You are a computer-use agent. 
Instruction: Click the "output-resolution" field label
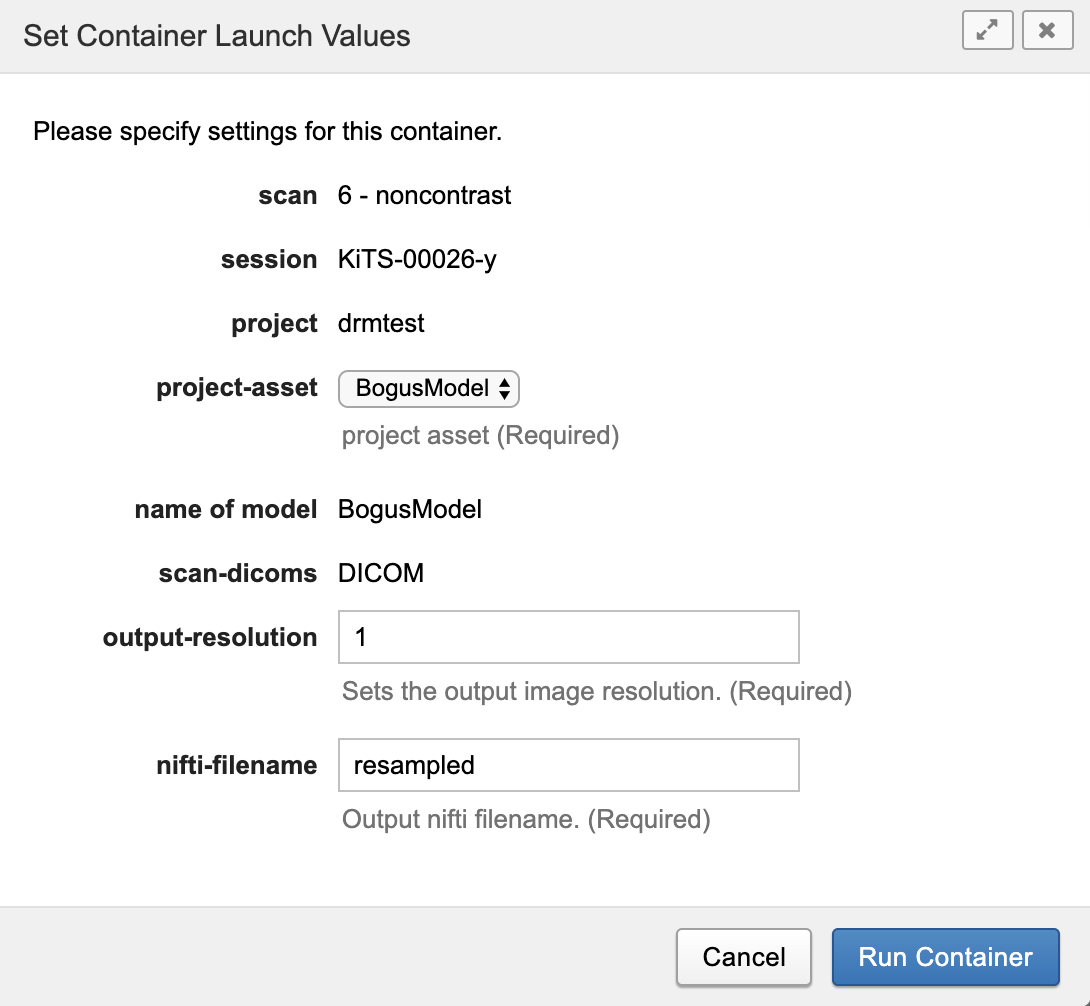tap(210, 638)
